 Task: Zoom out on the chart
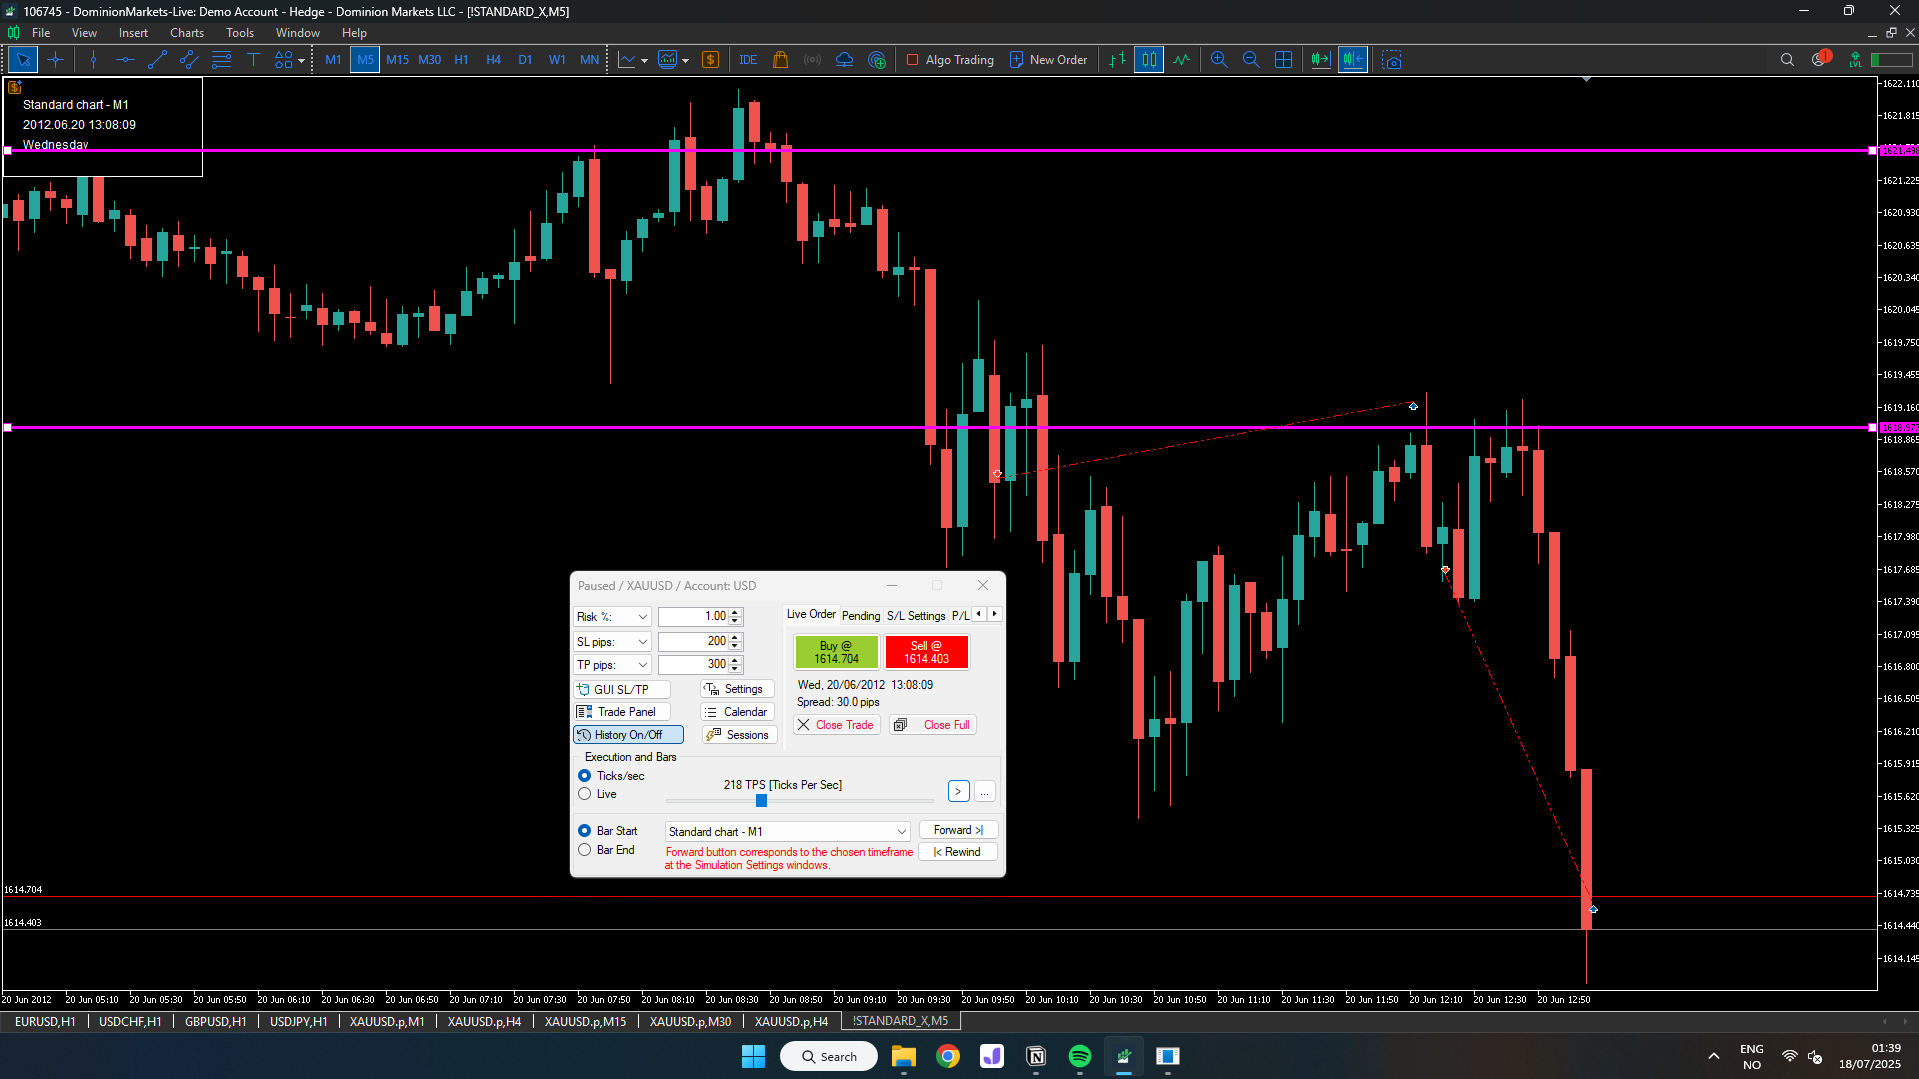(1251, 60)
